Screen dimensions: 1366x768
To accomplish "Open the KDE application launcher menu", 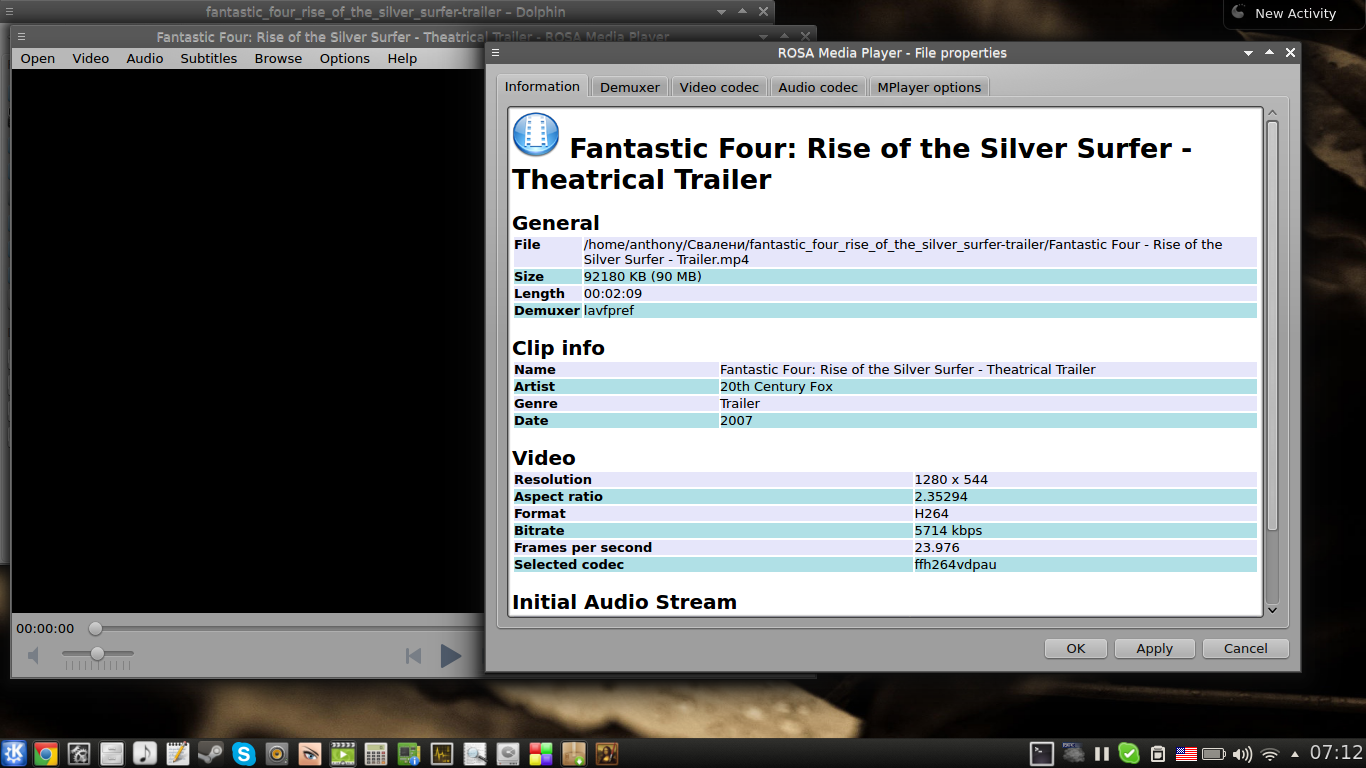I will [14, 753].
